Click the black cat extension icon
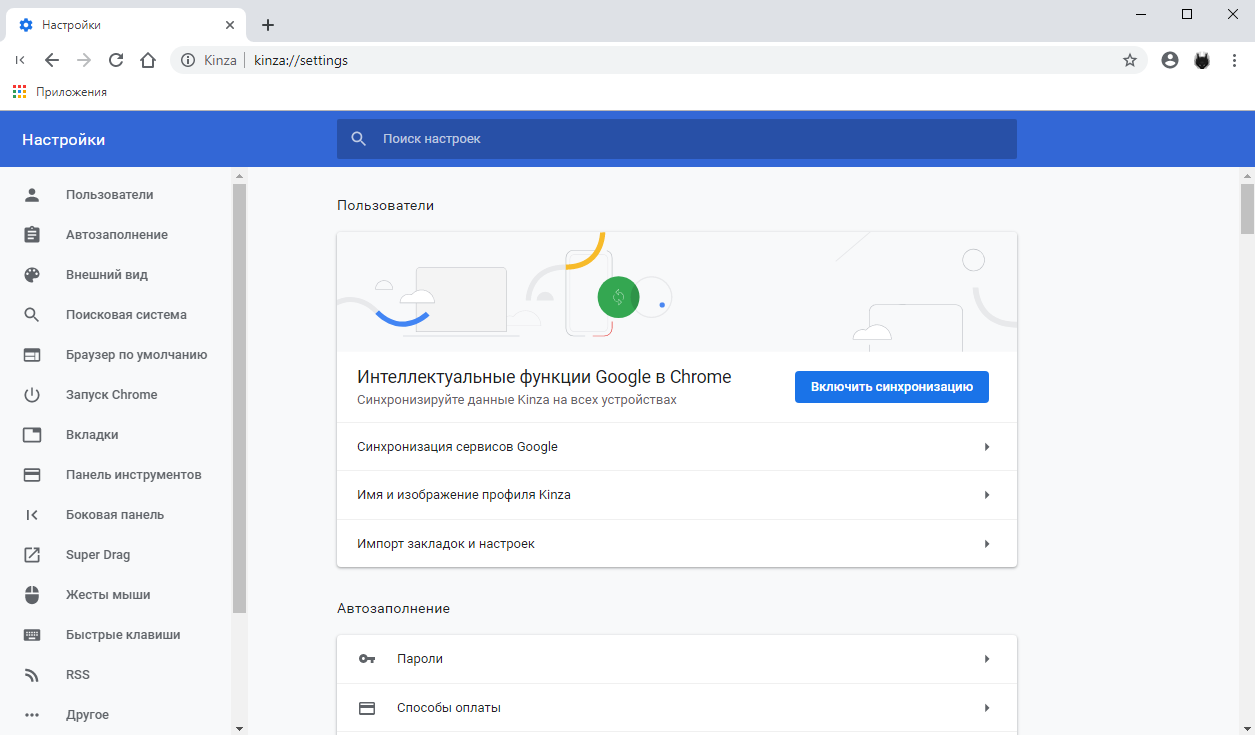The width and height of the screenshot is (1255, 735). coord(1202,60)
